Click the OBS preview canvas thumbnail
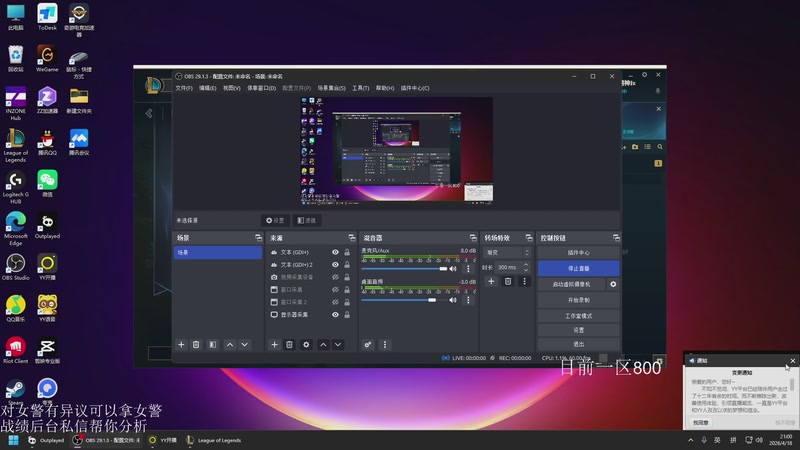This screenshot has height=450, width=800. point(397,151)
